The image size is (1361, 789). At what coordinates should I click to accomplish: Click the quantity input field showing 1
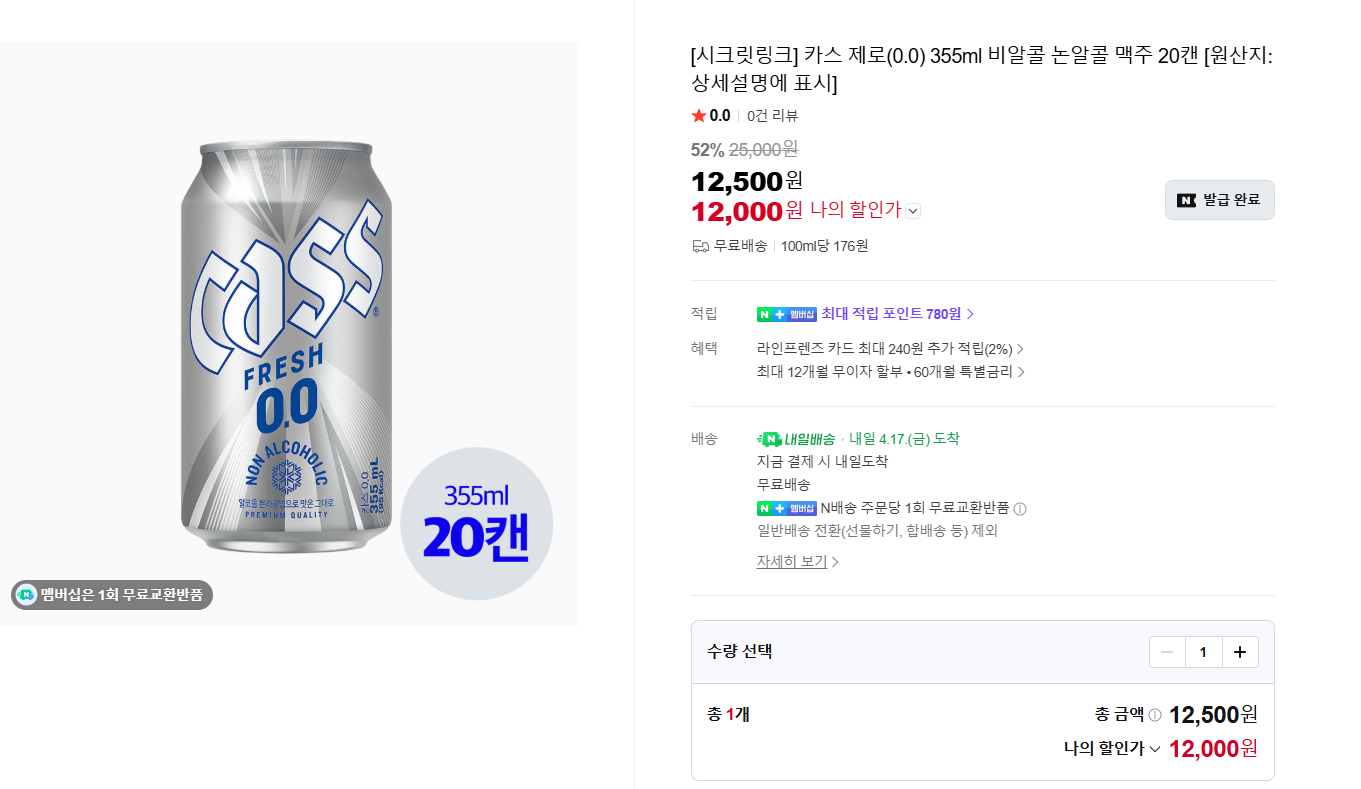coord(1203,651)
